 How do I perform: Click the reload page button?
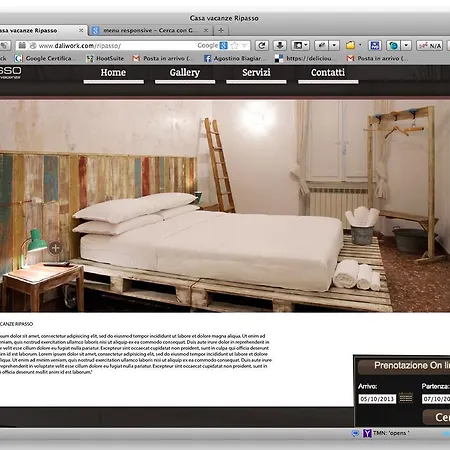pyautogui.click(x=262, y=45)
